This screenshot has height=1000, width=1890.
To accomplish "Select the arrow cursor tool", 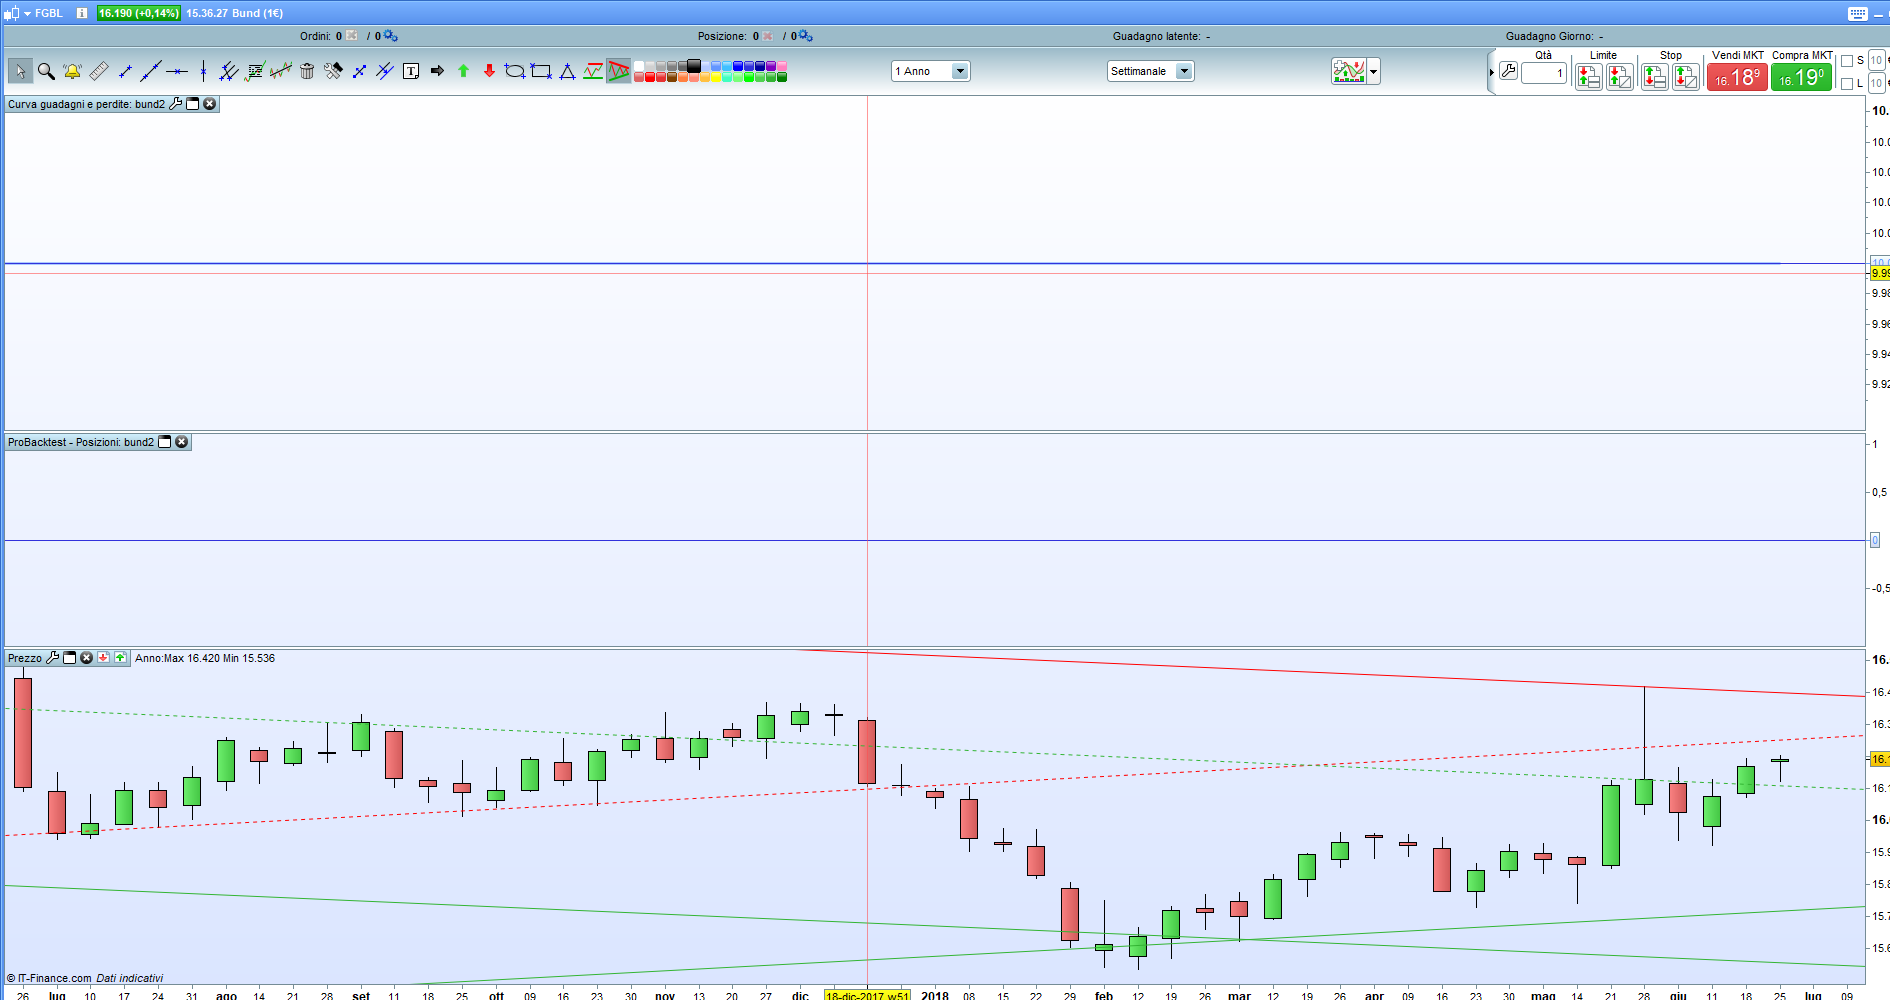I will pyautogui.click(x=20, y=71).
